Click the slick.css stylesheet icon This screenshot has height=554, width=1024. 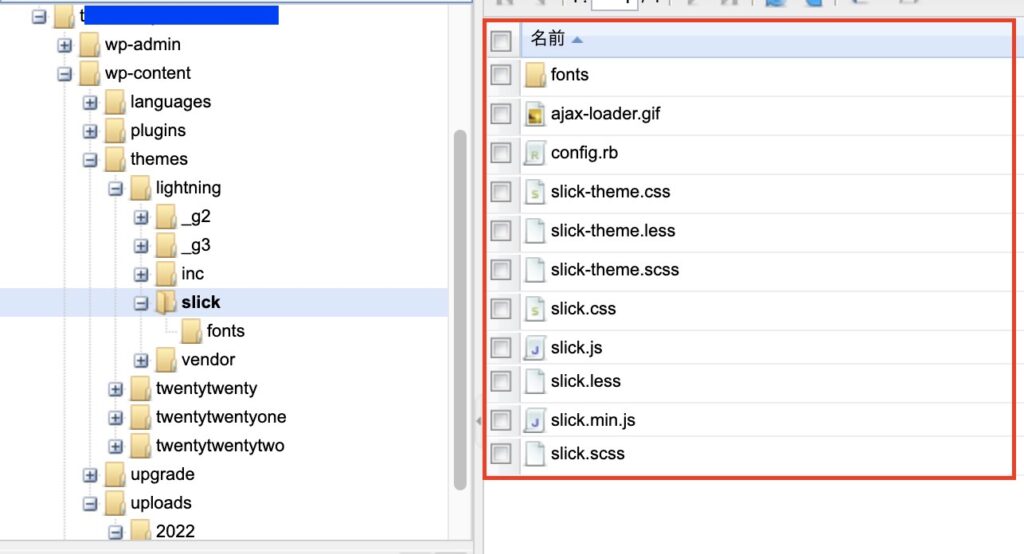[535, 309]
